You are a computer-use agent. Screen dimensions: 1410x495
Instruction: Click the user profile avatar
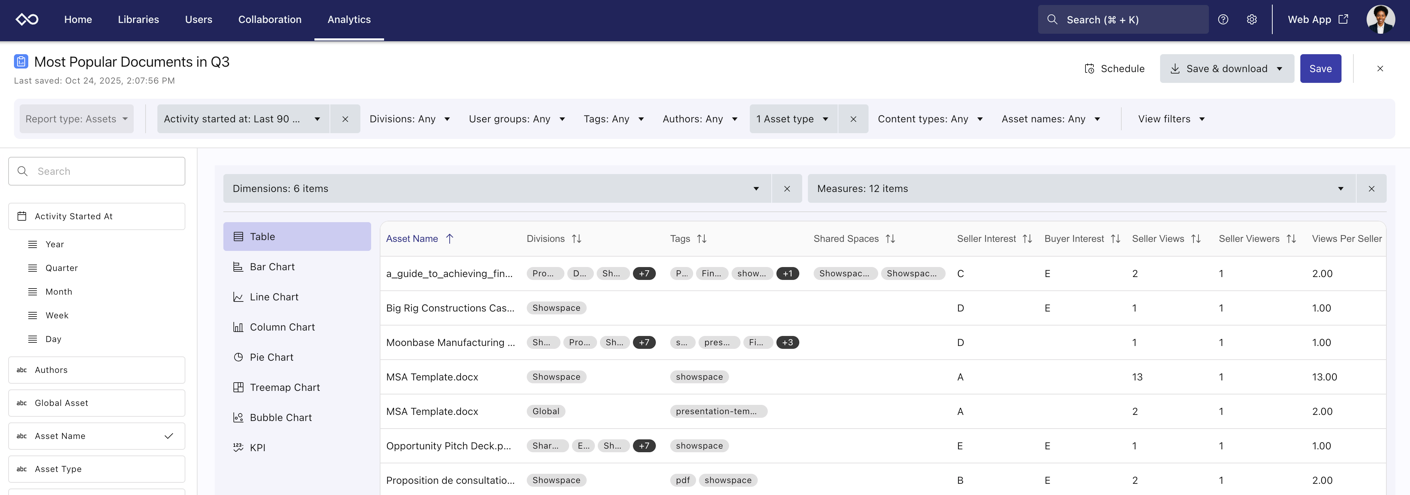[1380, 20]
